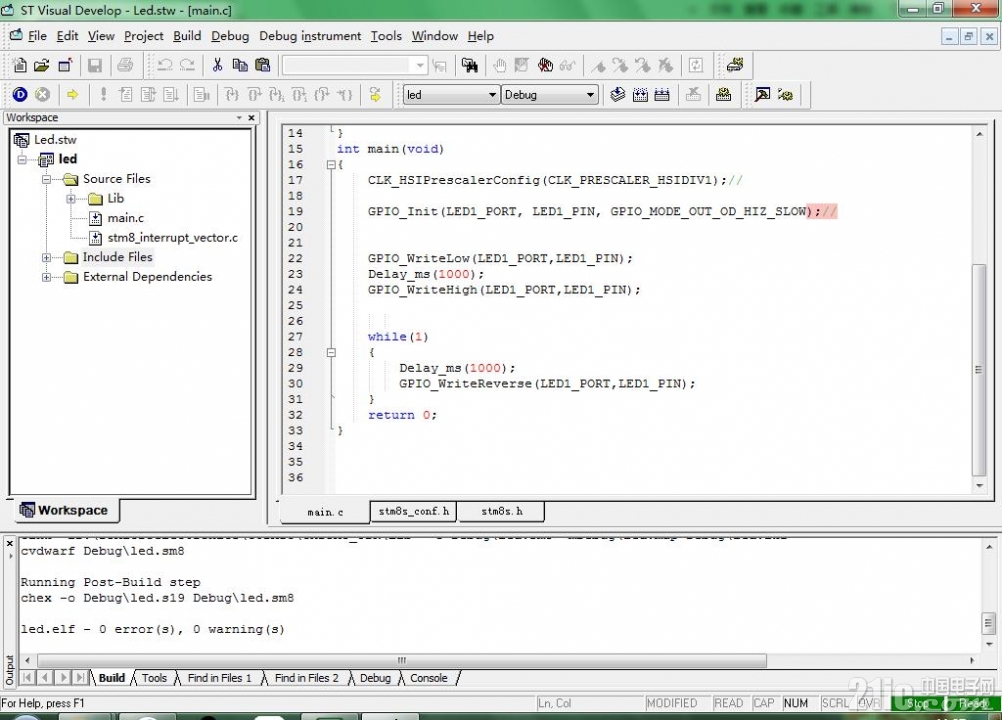The image size is (1002, 720).
Task: Click the yellow arrow icon in debug toolbar
Action: pos(72,95)
